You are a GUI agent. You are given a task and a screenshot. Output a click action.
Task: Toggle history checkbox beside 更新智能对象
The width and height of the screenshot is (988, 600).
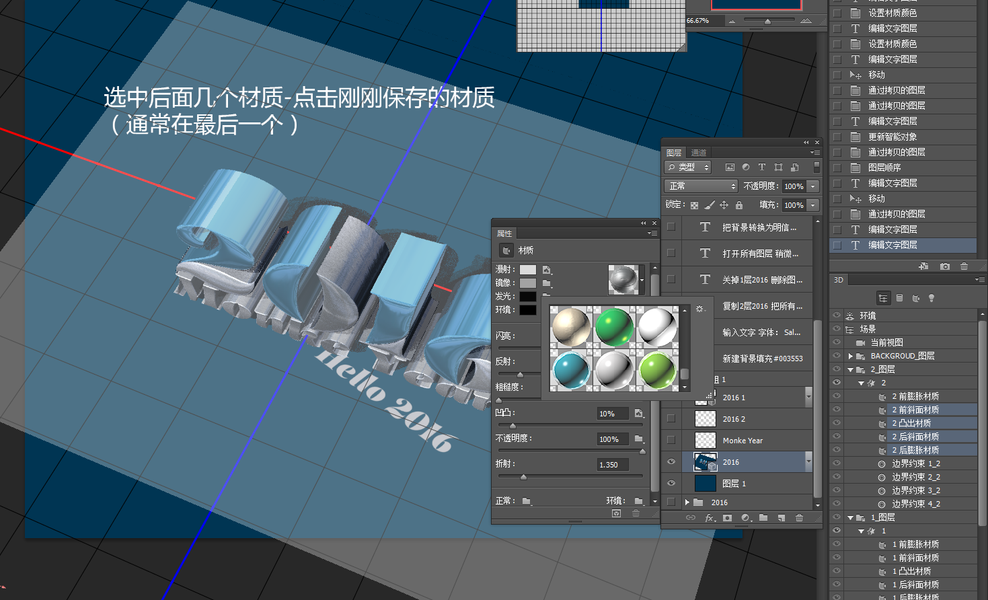(x=837, y=137)
